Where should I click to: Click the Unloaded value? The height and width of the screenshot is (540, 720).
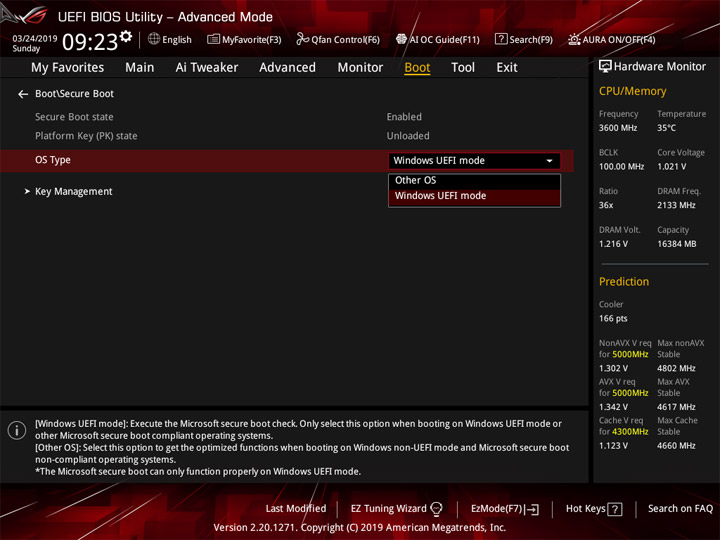408,136
